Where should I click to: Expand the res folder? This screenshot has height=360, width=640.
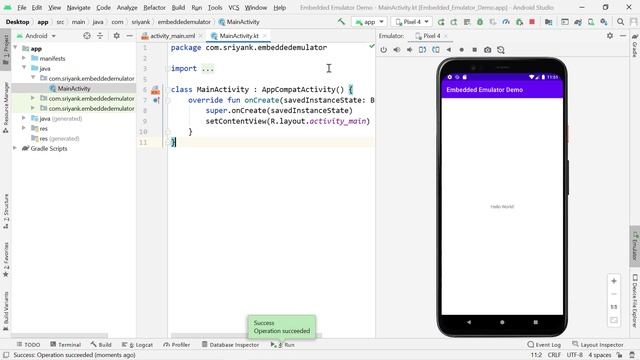(24, 128)
